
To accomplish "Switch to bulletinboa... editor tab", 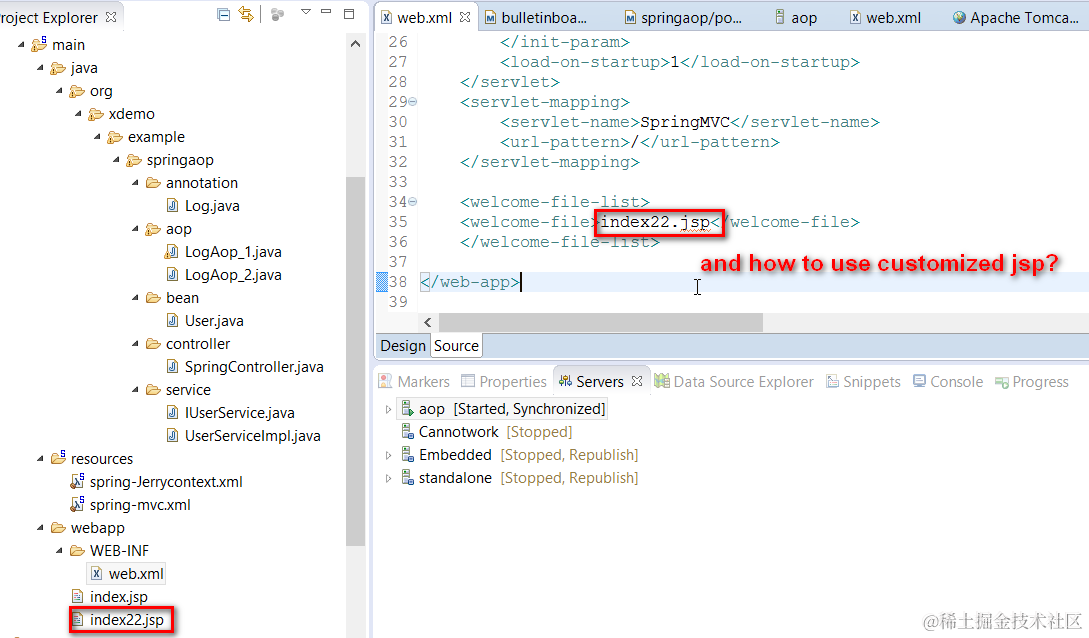I will [x=536, y=18].
